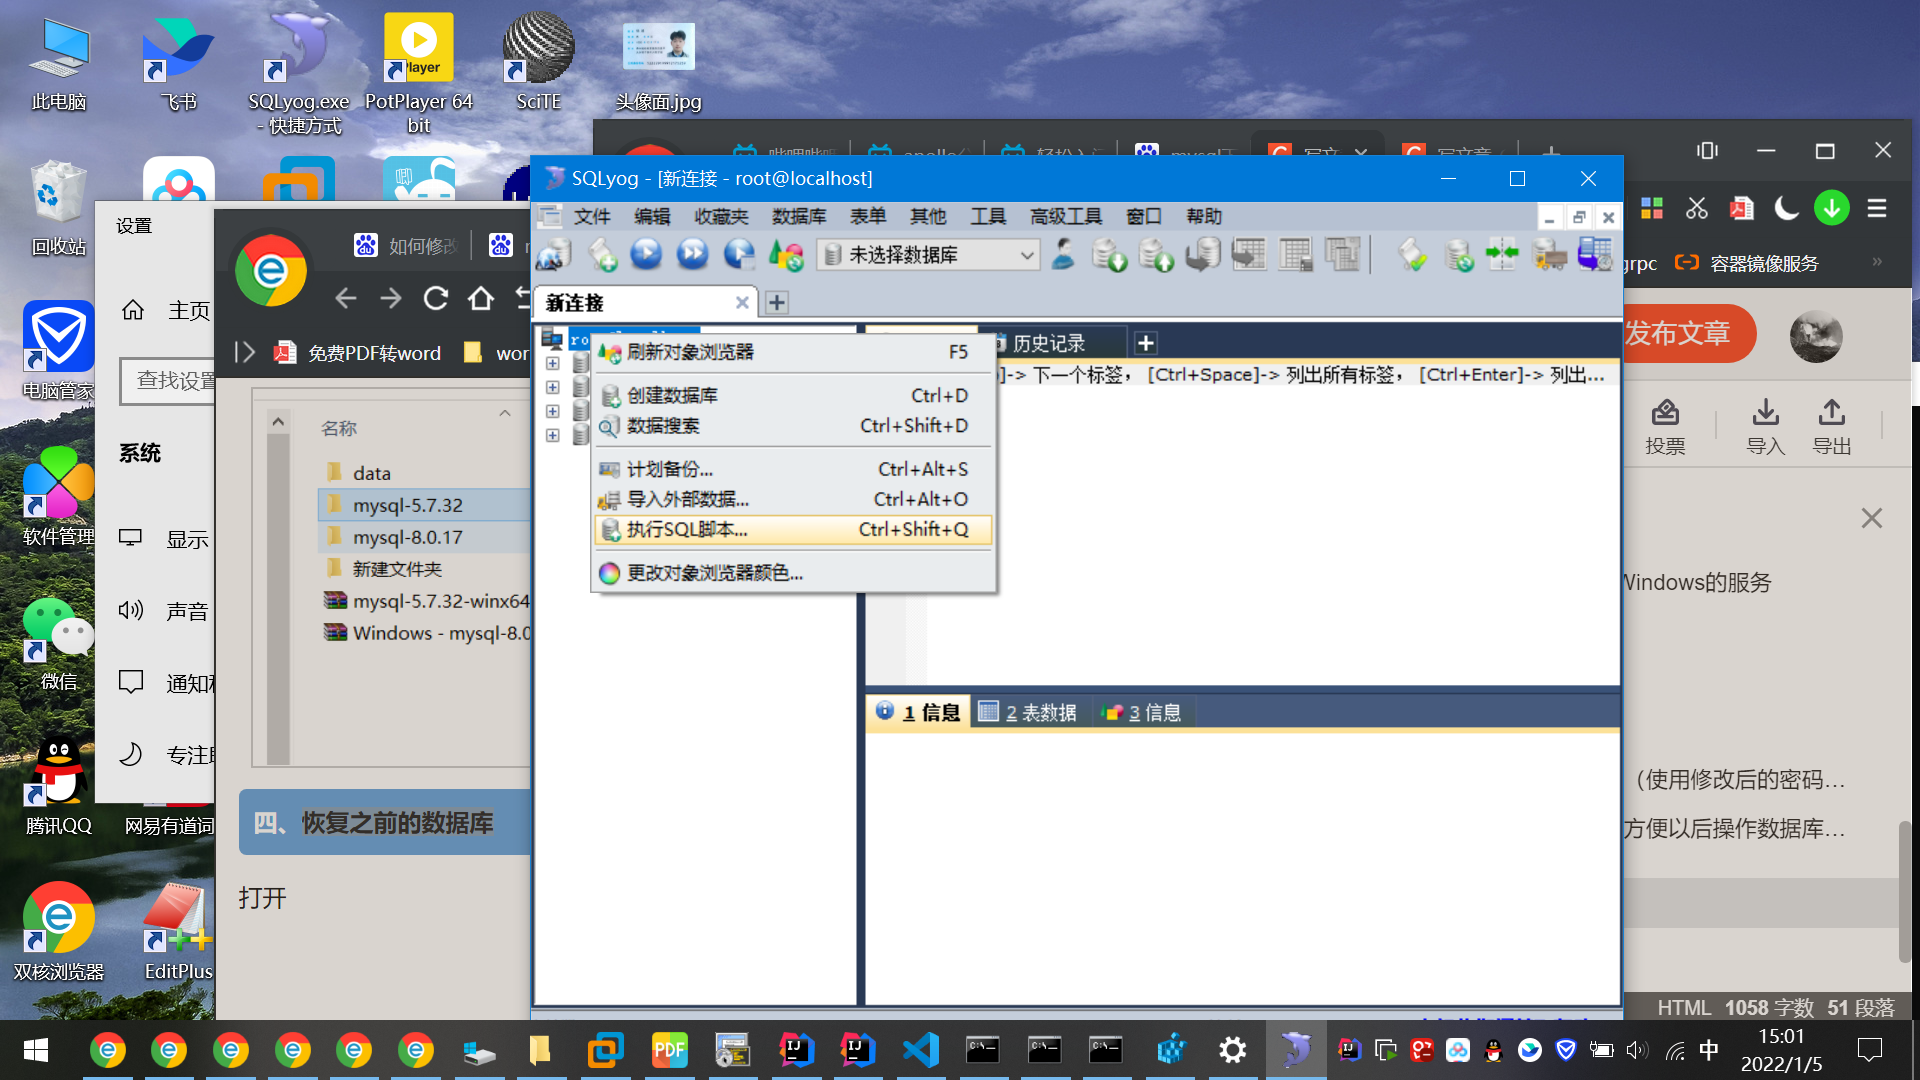Select the 1 信息 result tab
1920x1080 pixels.
pyautogui.click(x=918, y=712)
